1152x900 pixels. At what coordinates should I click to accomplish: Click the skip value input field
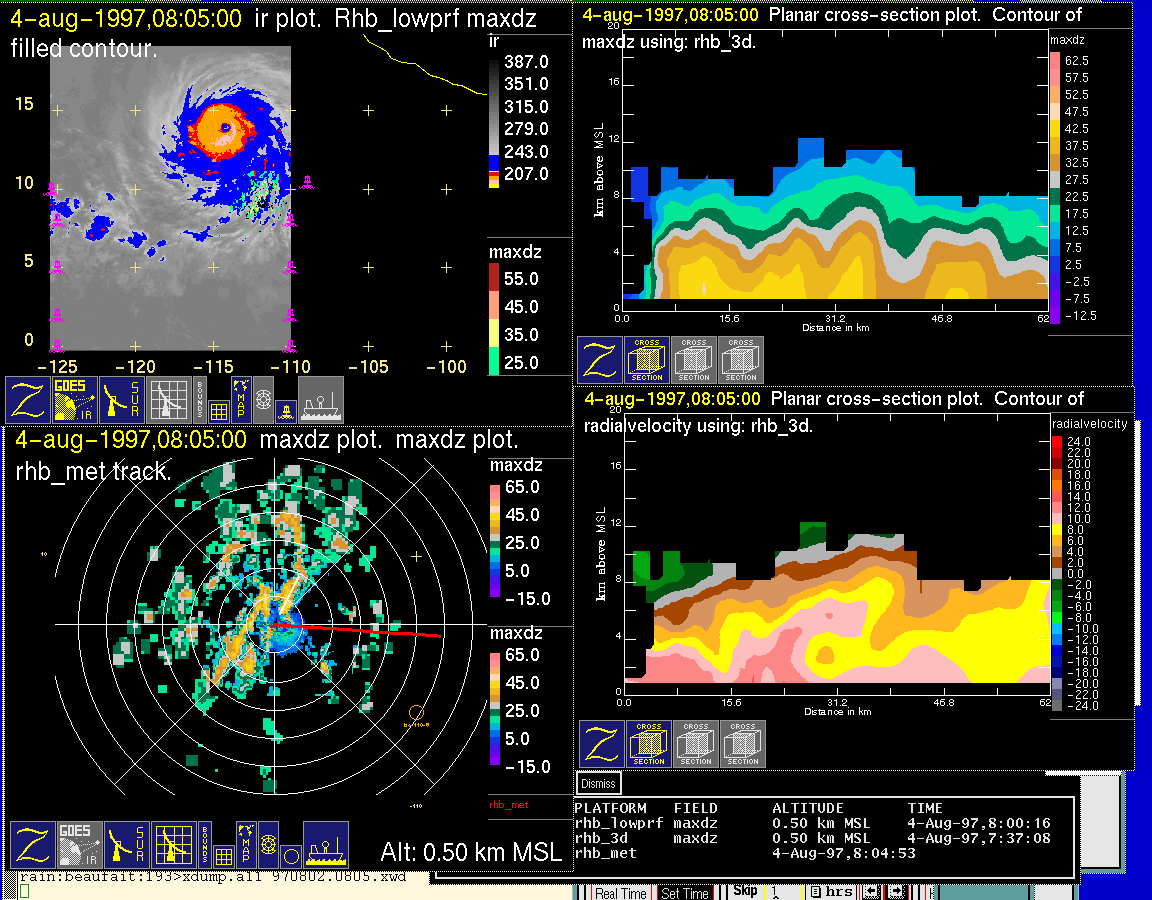785,891
